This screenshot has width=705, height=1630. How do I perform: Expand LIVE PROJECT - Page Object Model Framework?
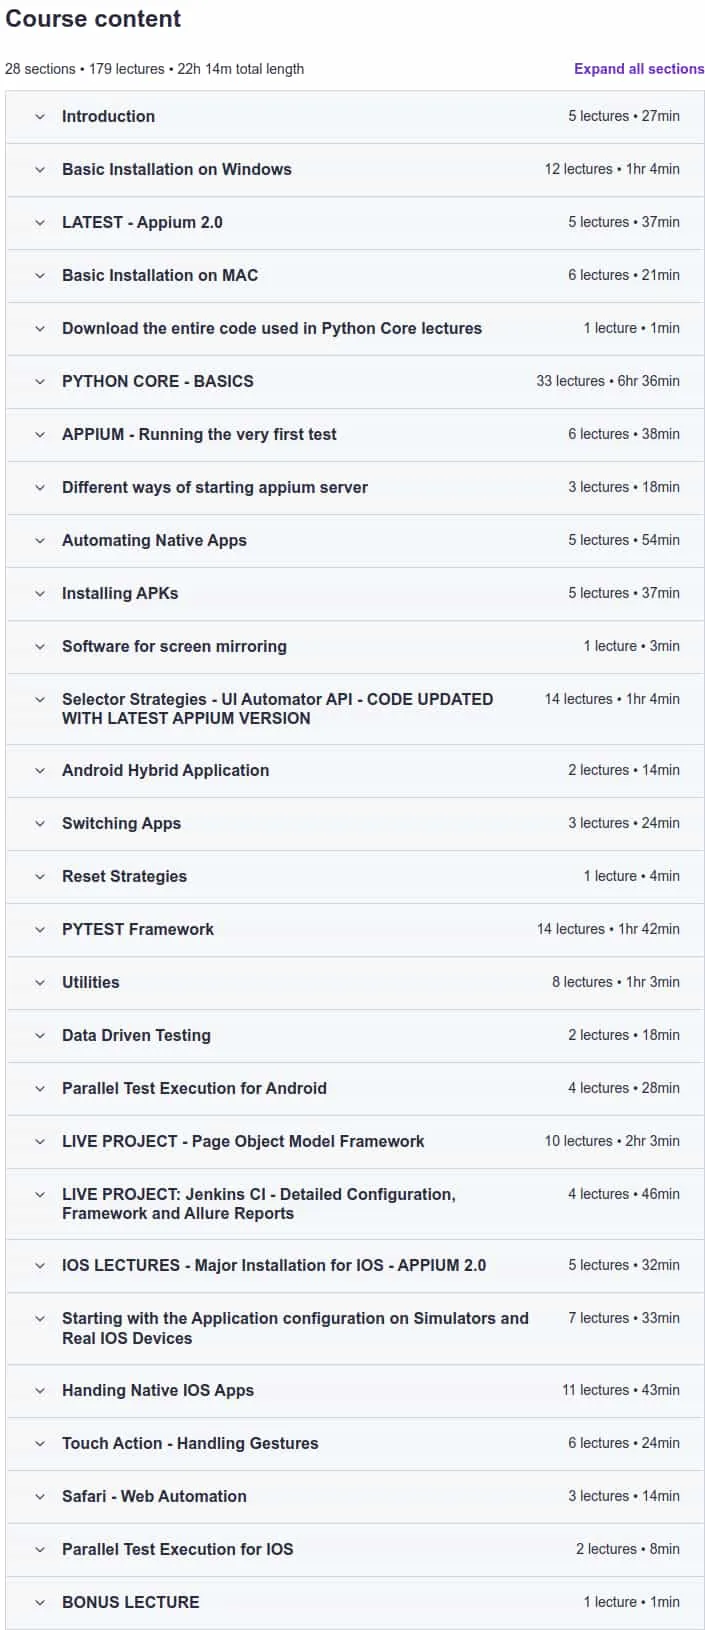coord(355,1142)
